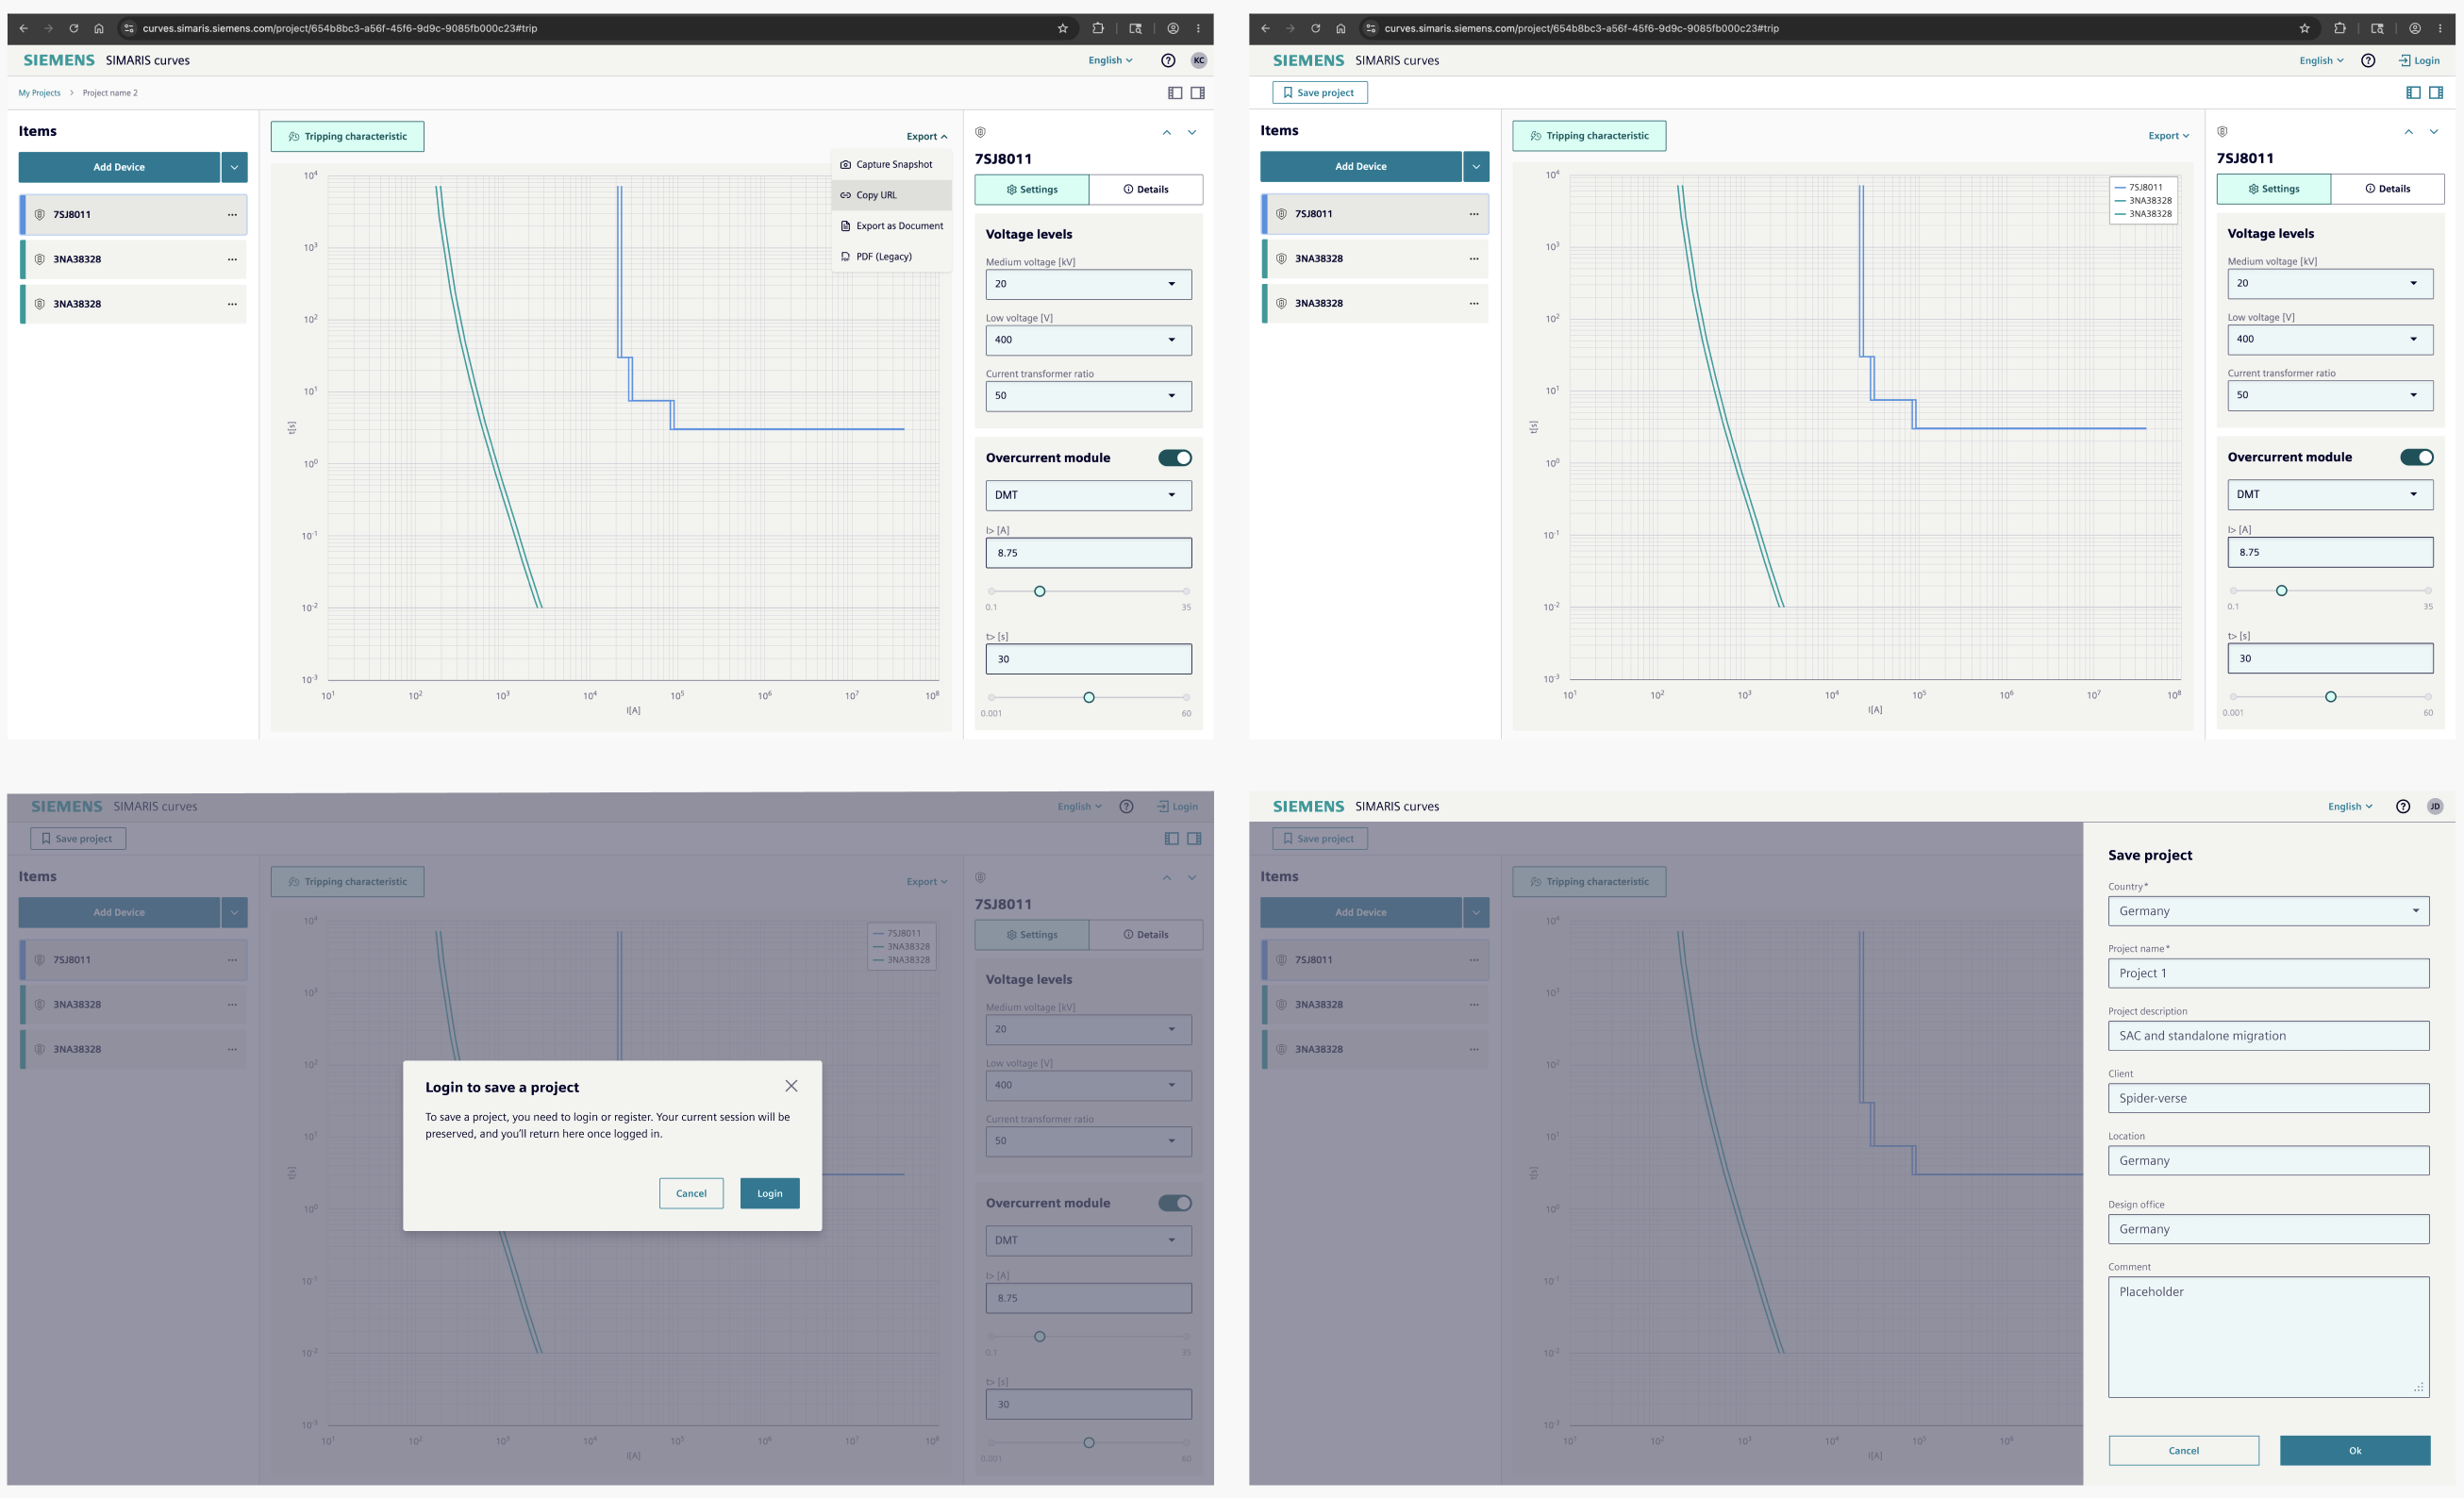This screenshot has height=1498, width=2464.
Task: Click next device down chevron in top-right window
Action: 2433,132
